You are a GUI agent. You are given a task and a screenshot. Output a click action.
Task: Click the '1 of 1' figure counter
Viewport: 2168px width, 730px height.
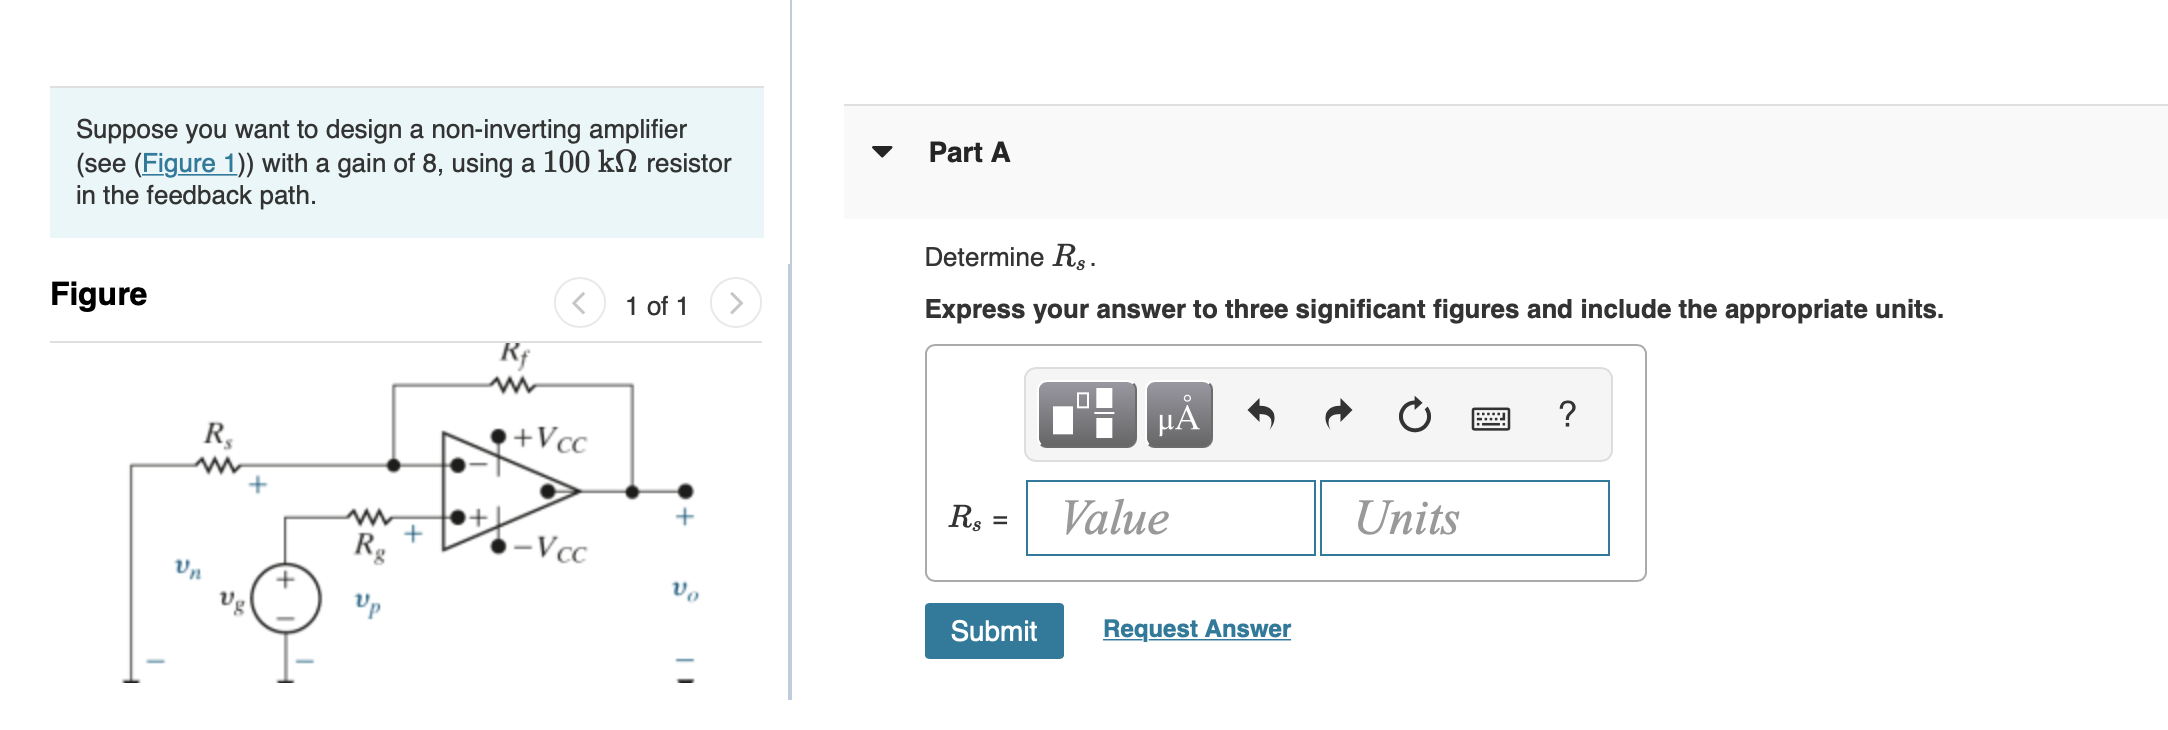(656, 306)
